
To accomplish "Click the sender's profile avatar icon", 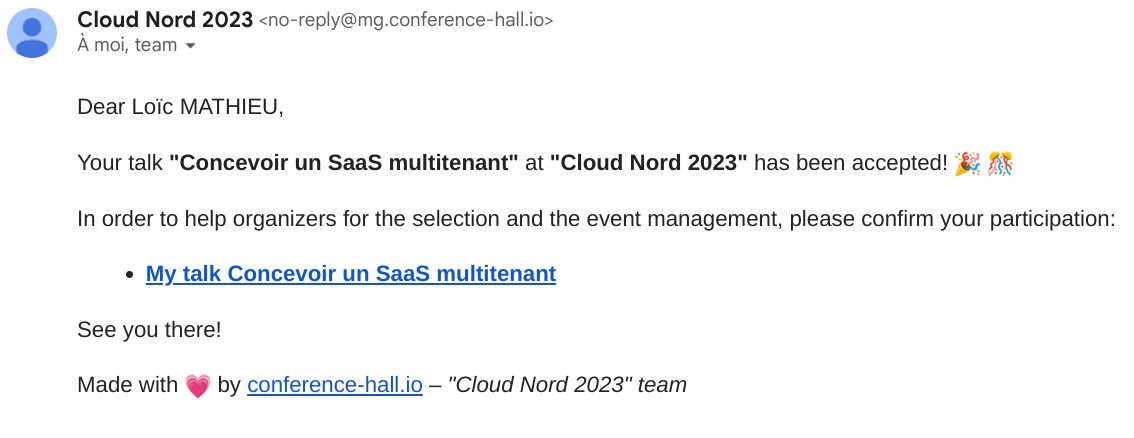I will tap(33, 32).
